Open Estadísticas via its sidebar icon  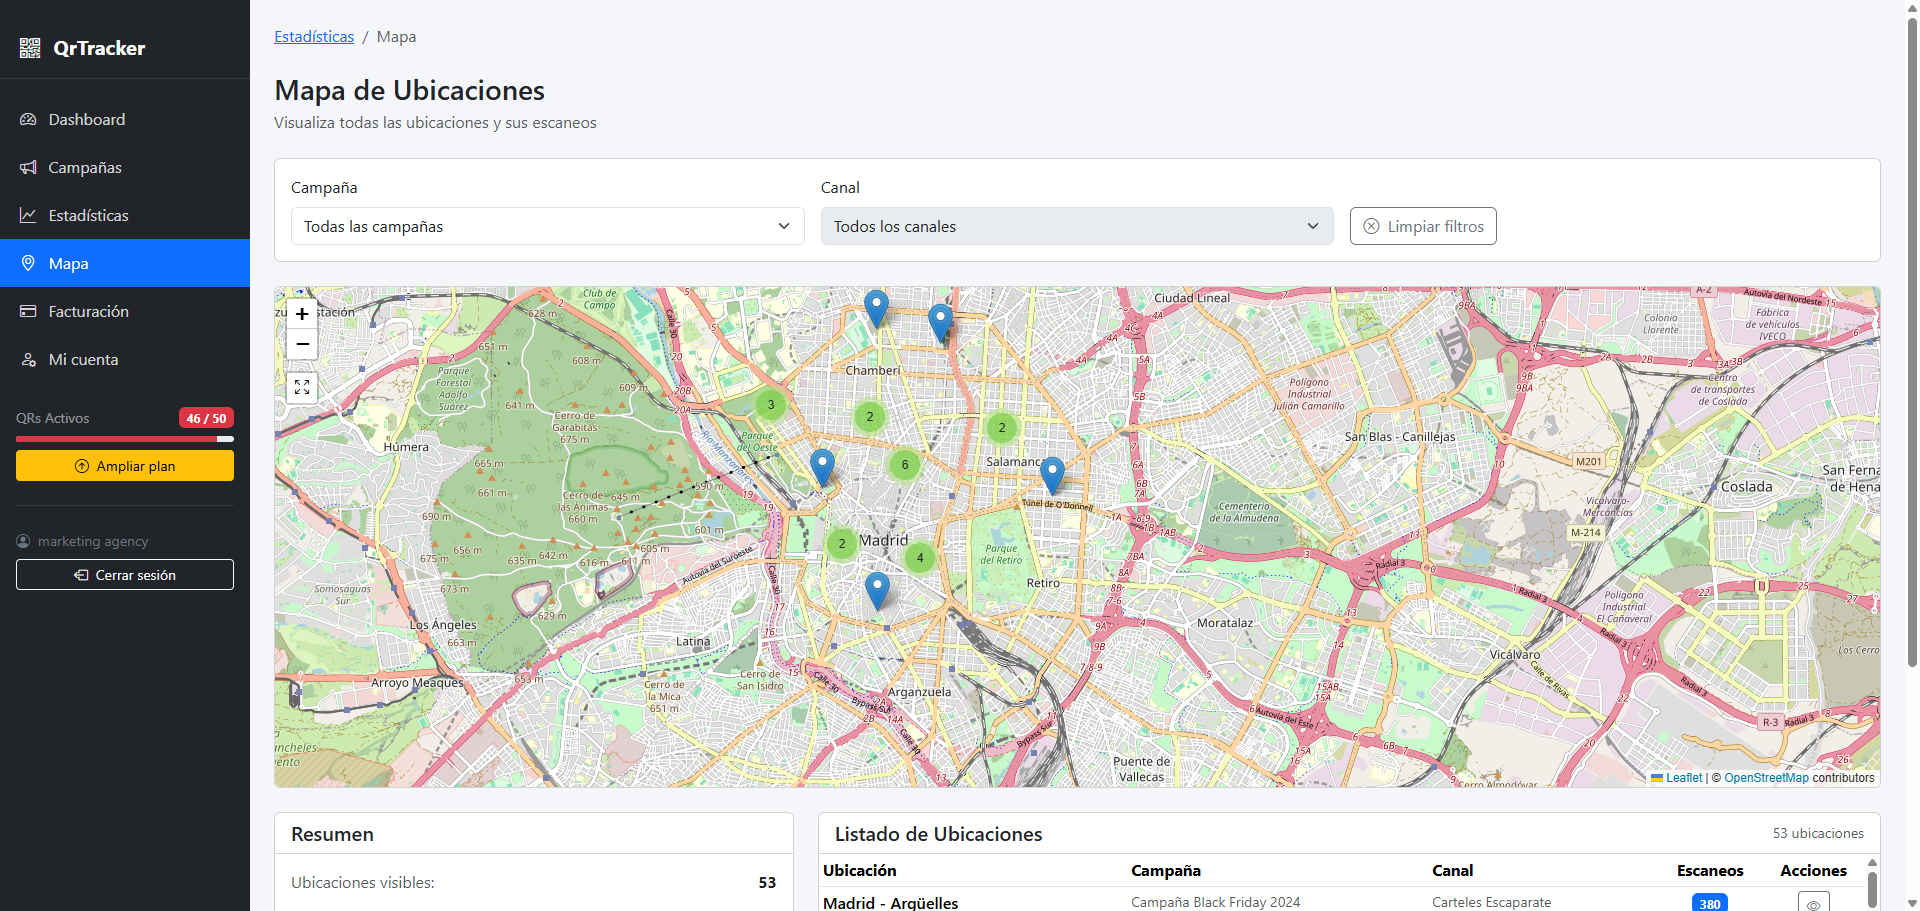pyautogui.click(x=28, y=215)
